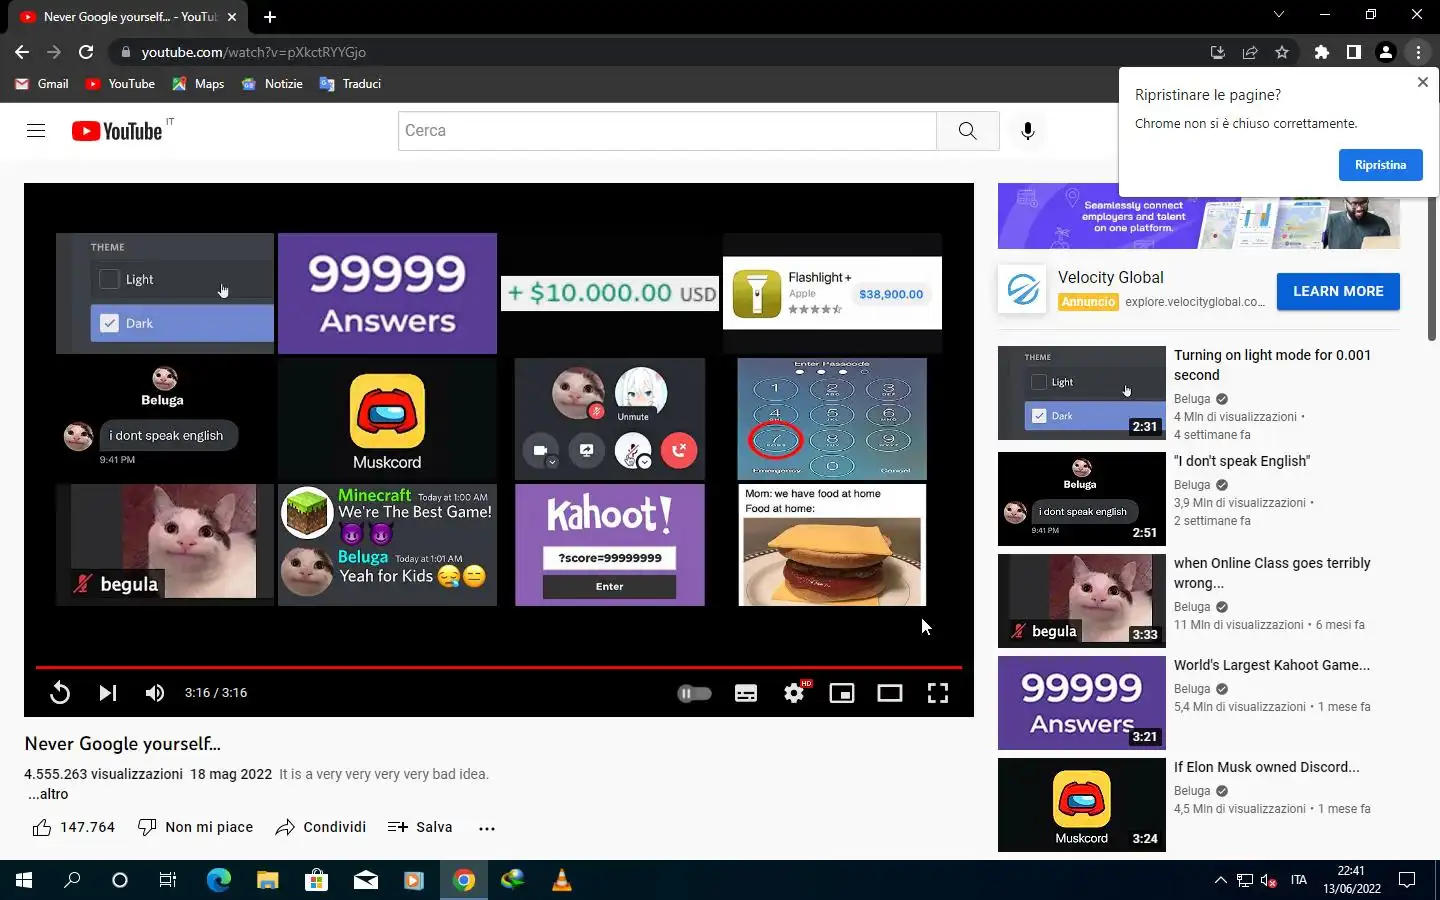1440x900 pixels.
Task: Switch to theater mode
Action: point(890,693)
